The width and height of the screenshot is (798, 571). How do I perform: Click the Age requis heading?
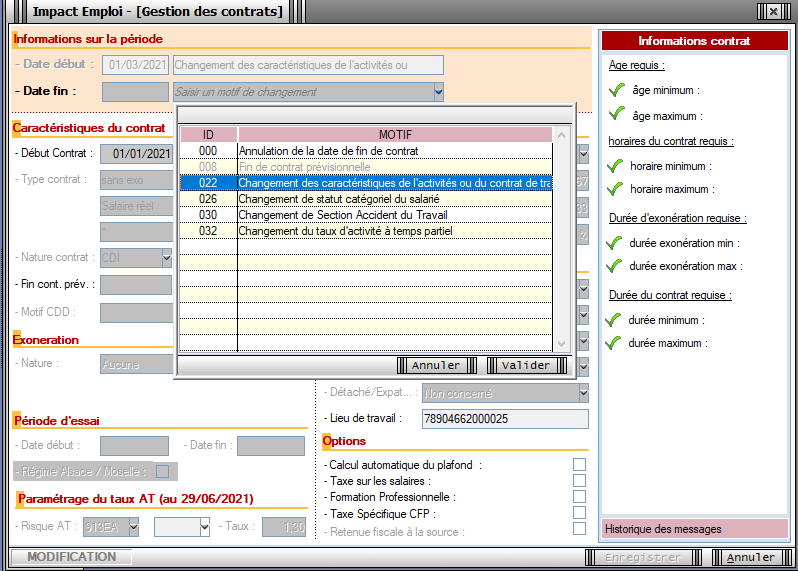click(x=637, y=65)
